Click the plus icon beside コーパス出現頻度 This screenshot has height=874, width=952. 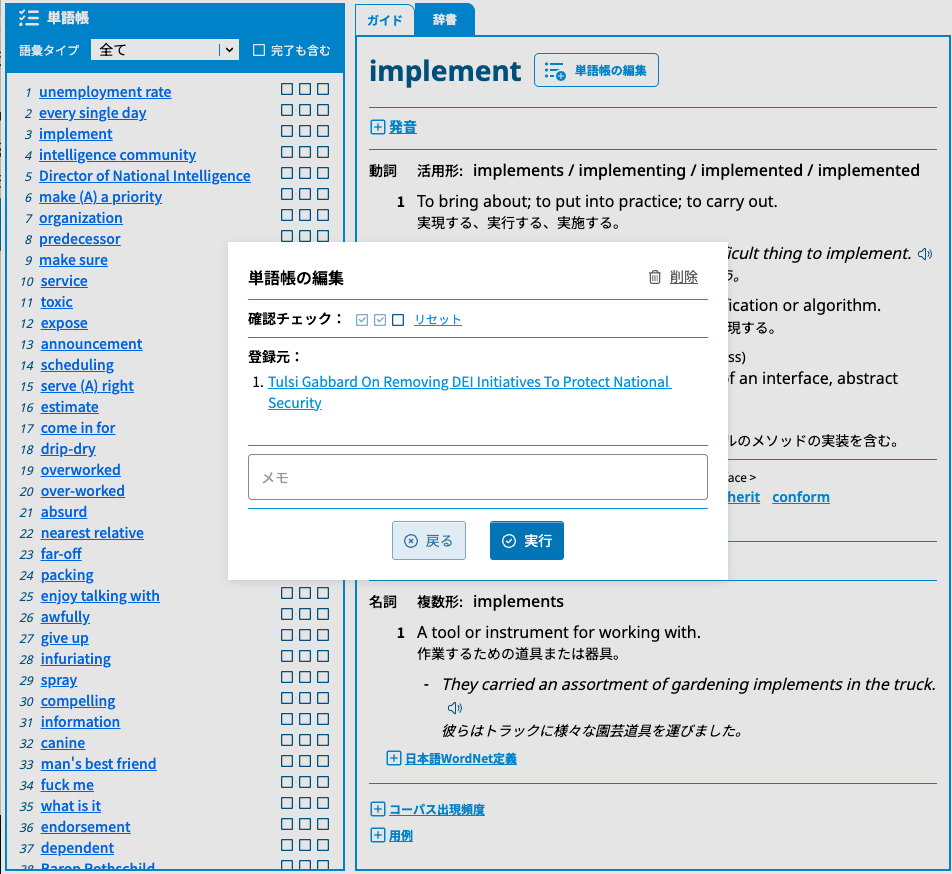point(378,809)
